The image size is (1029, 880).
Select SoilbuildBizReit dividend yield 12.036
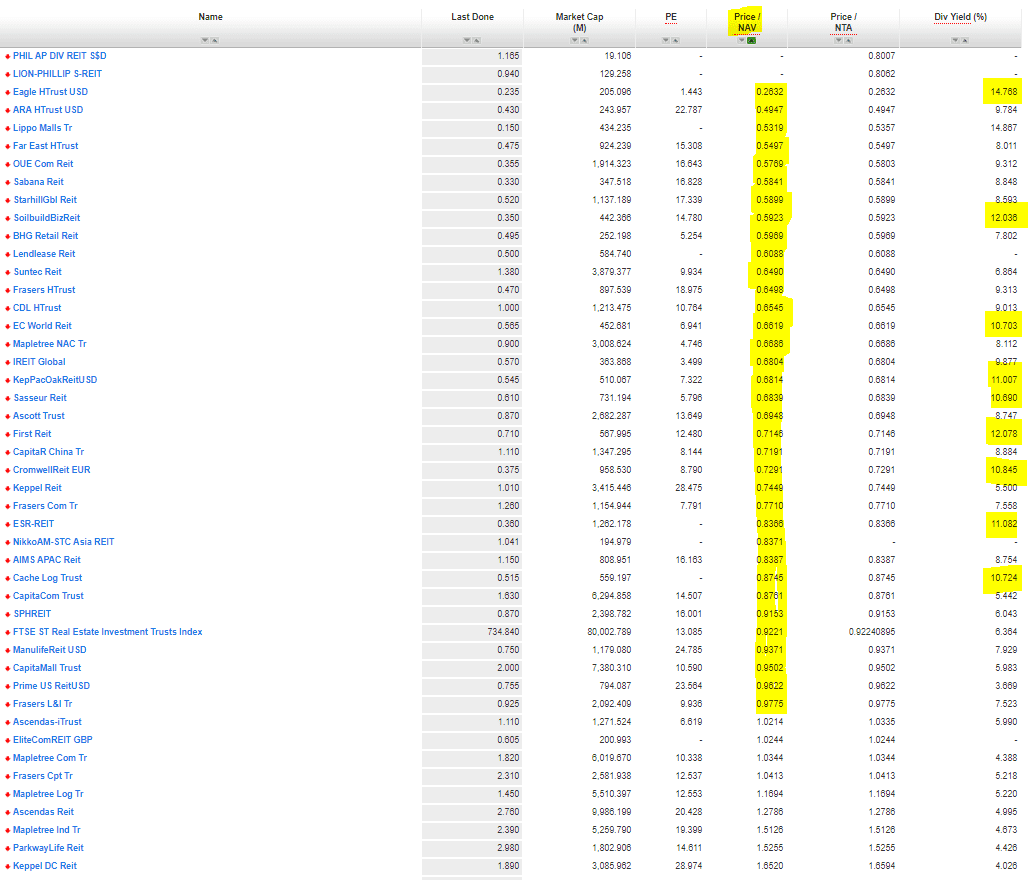(1004, 218)
